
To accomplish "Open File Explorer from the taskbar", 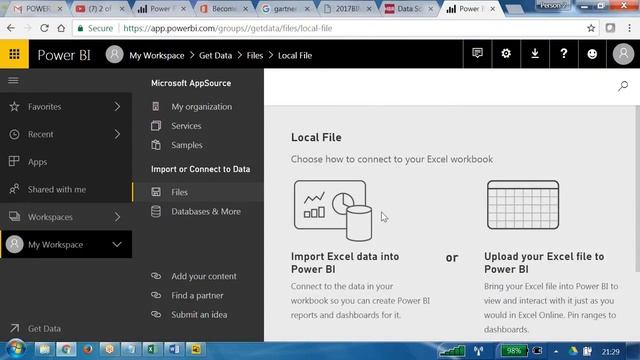I will (44, 349).
